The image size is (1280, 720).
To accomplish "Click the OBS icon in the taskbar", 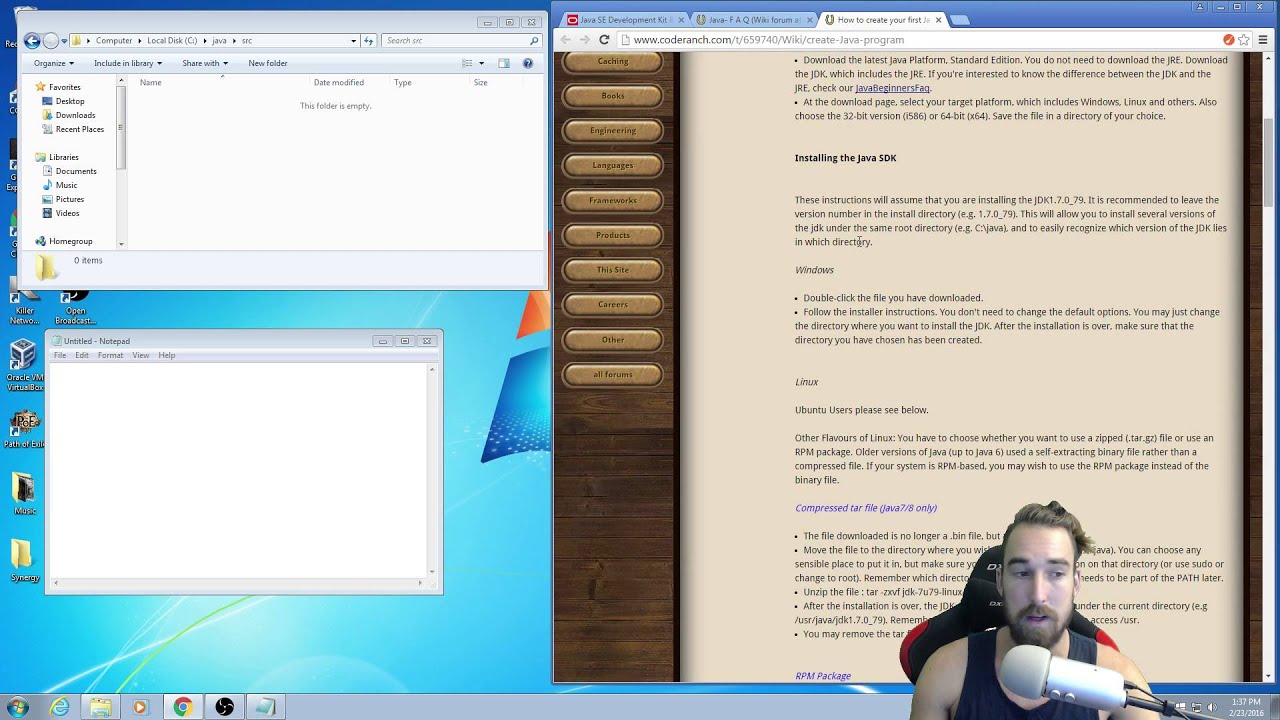I will [224, 707].
